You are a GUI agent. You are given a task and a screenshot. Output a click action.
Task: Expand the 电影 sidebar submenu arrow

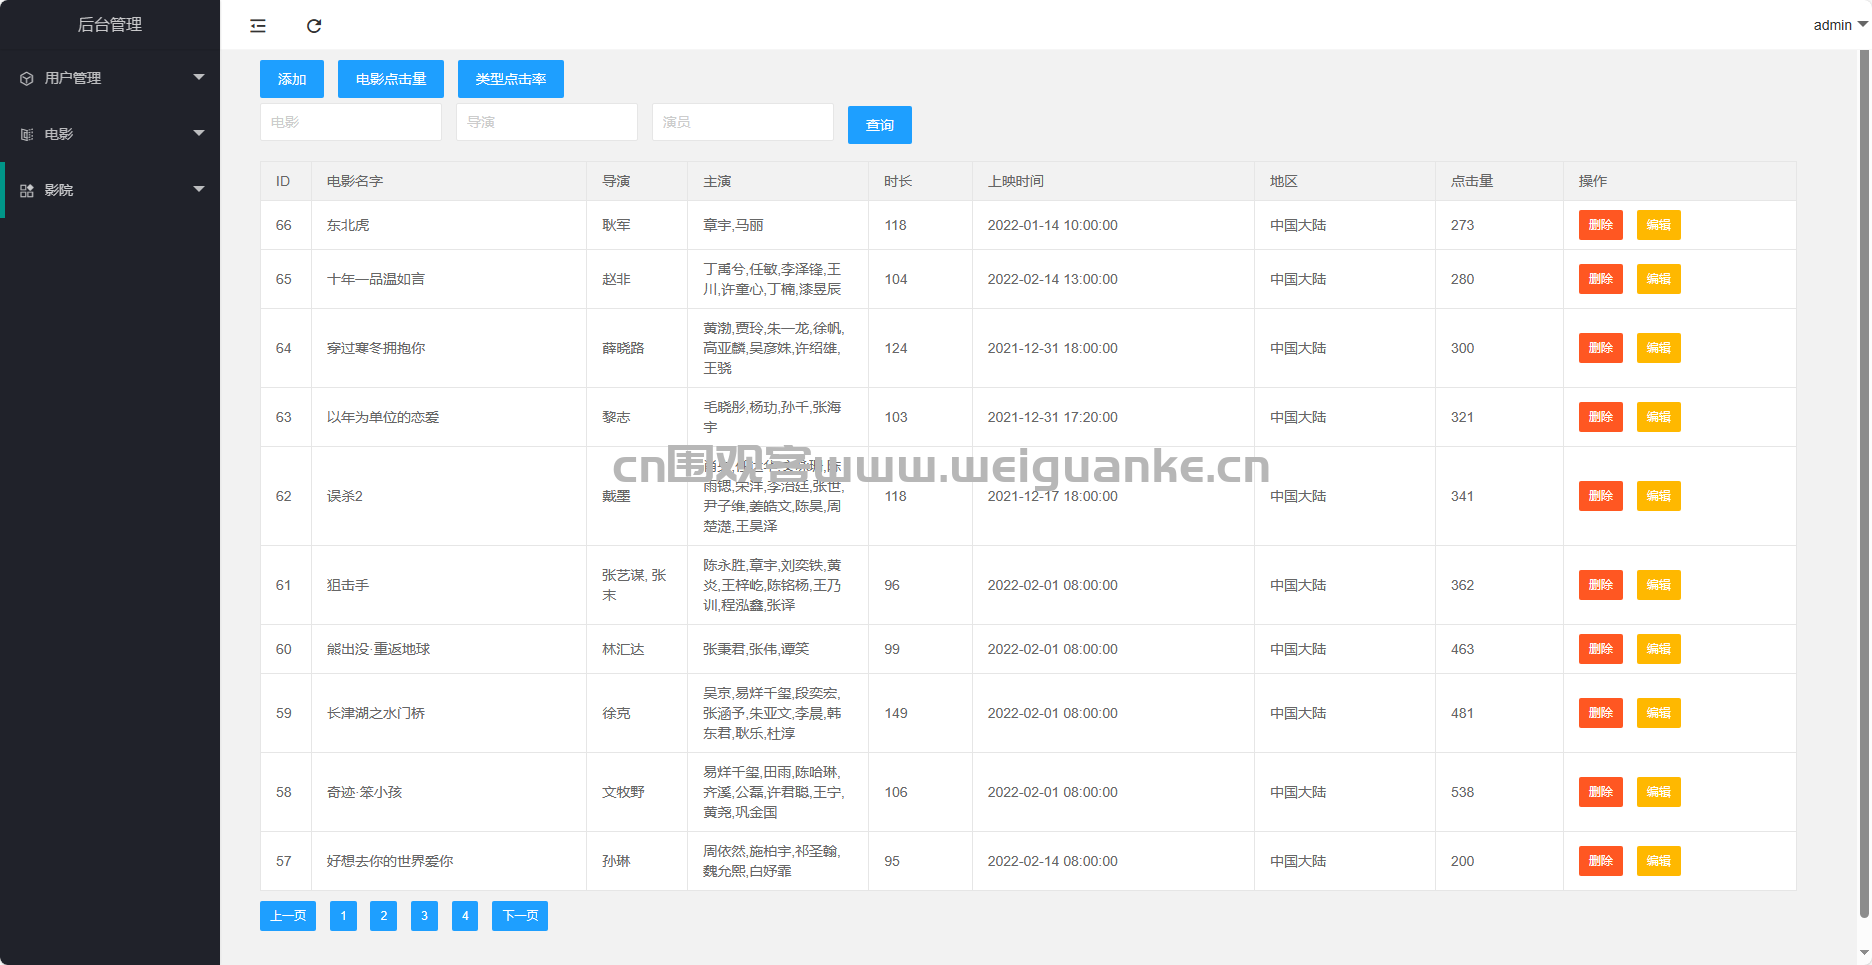(199, 133)
